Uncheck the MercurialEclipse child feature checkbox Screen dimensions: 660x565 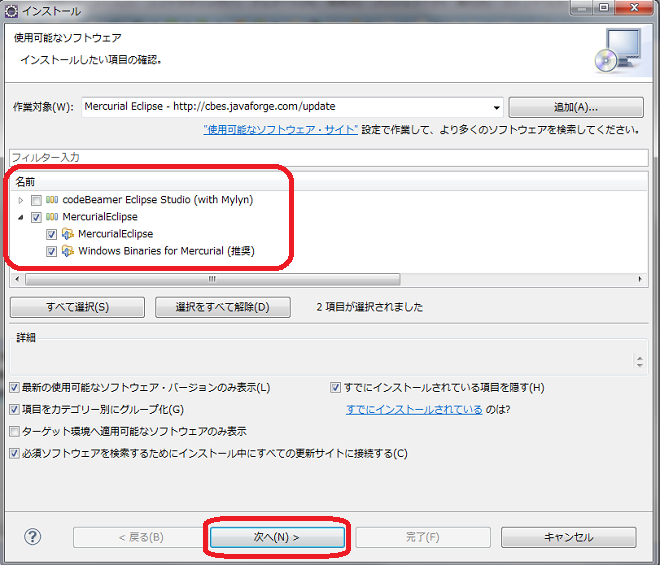51,235
